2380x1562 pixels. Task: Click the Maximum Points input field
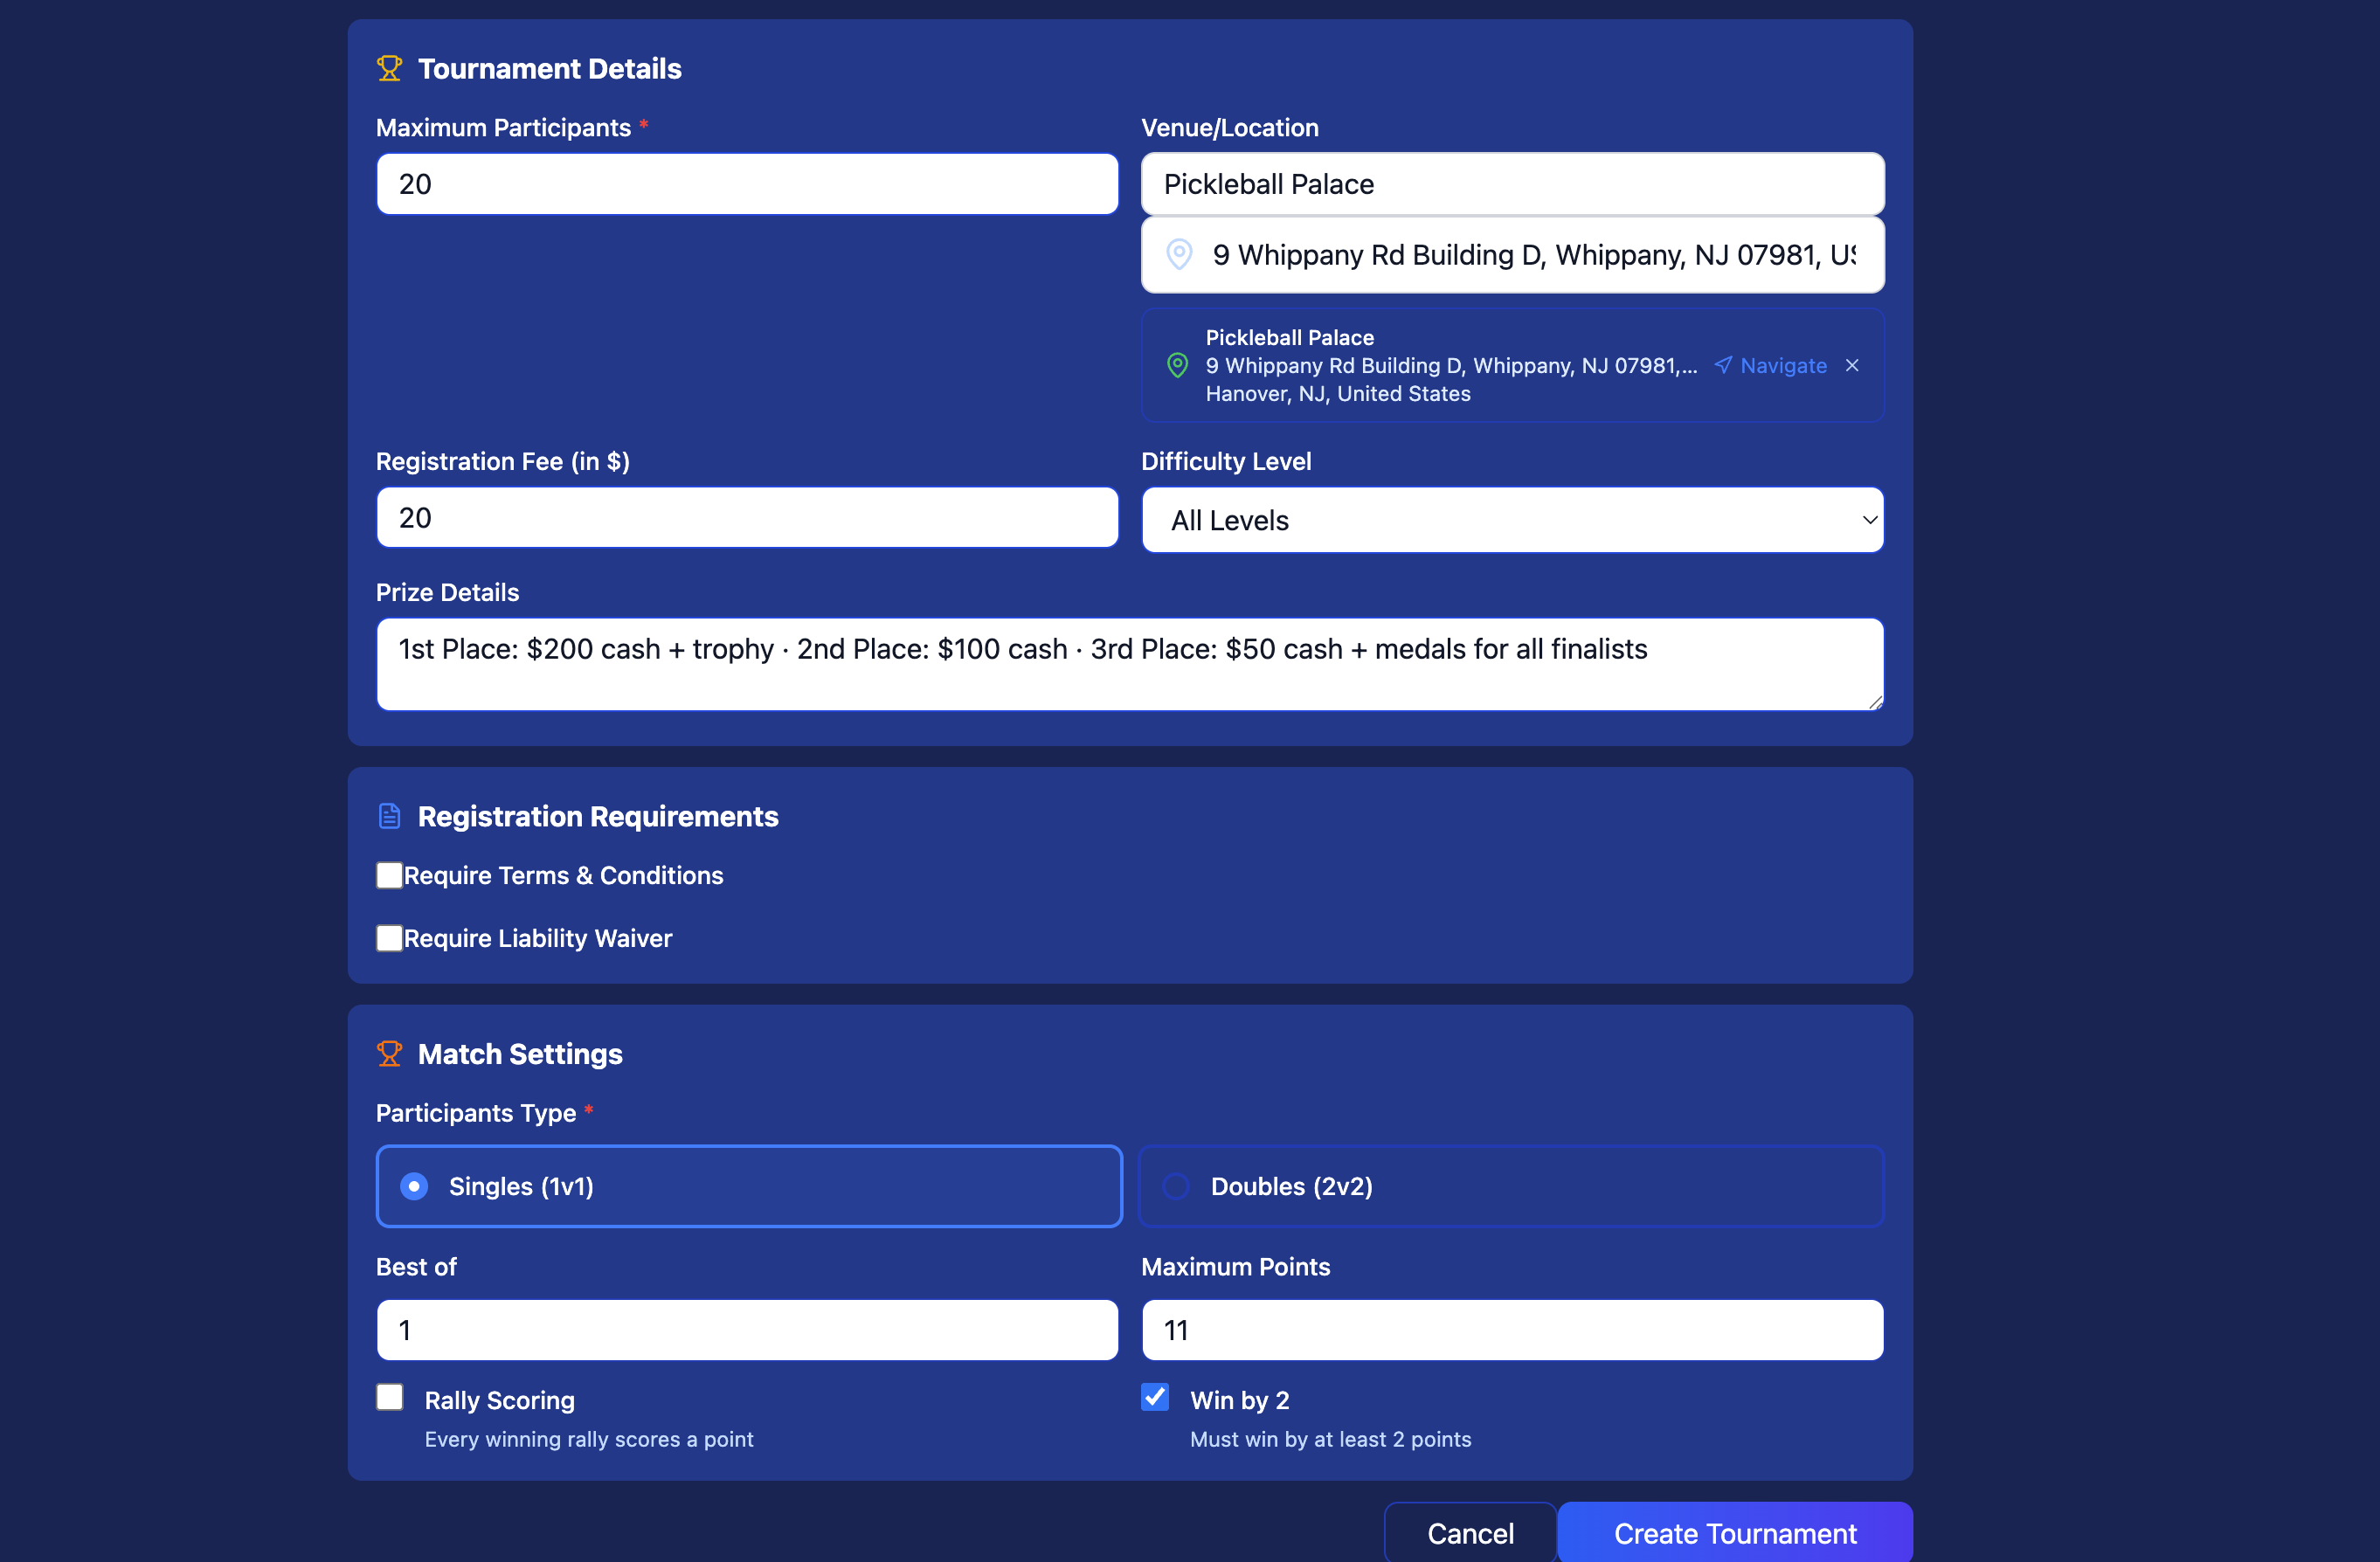point(1512,1329)
